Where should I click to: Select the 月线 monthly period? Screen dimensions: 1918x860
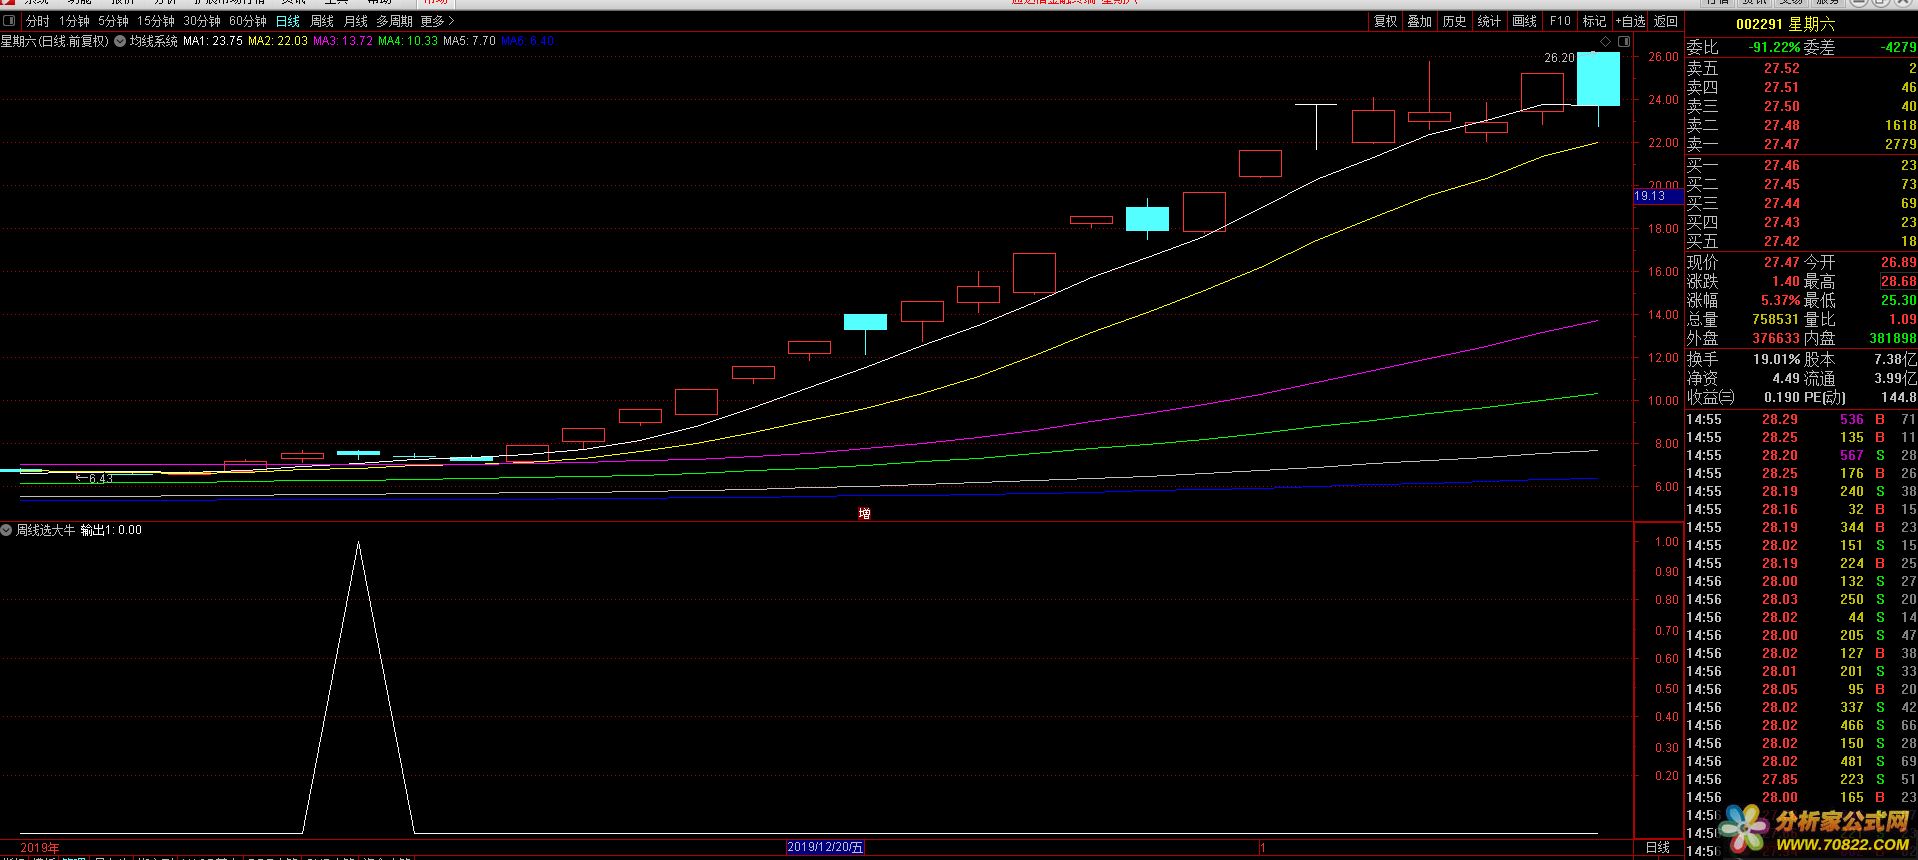pos(356,21)
